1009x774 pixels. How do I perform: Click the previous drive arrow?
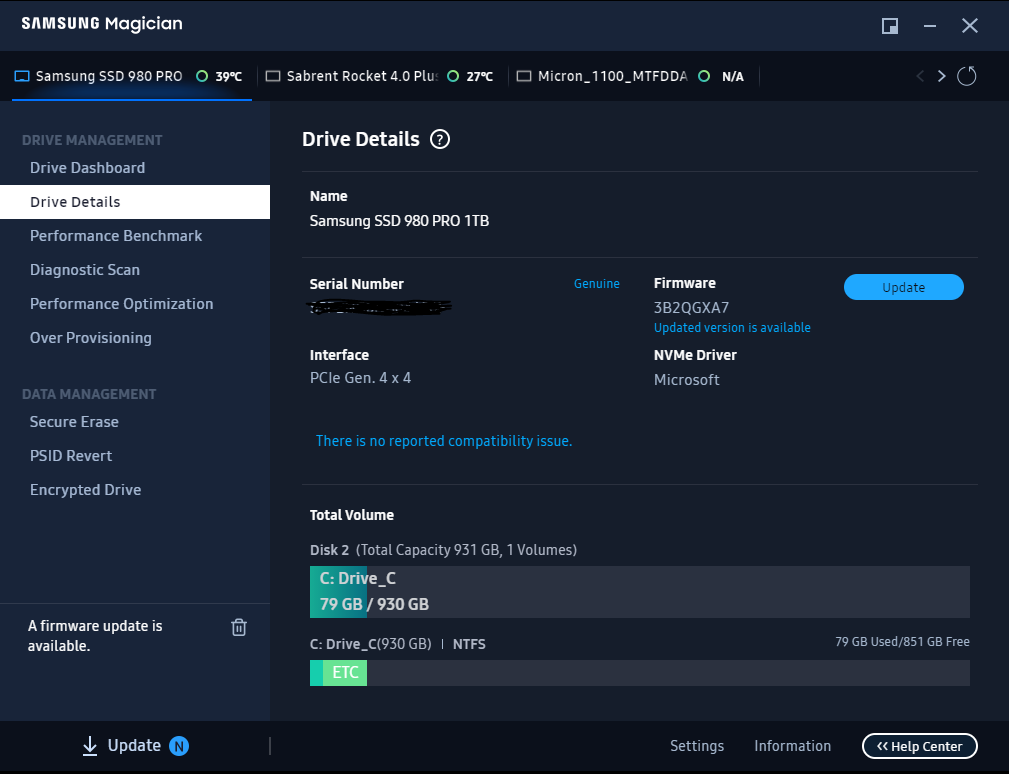919,76
